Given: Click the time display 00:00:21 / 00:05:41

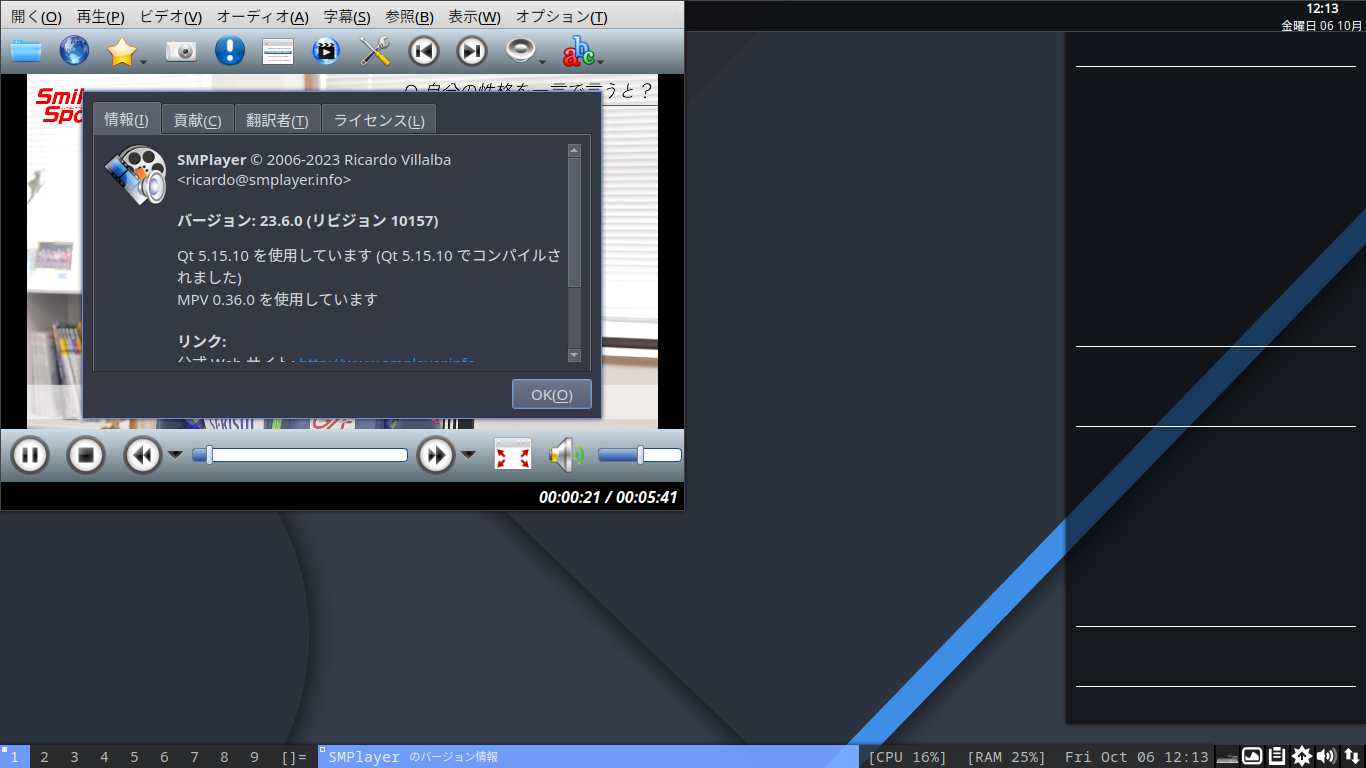Looking at the screenshot, I should point(608,497).
